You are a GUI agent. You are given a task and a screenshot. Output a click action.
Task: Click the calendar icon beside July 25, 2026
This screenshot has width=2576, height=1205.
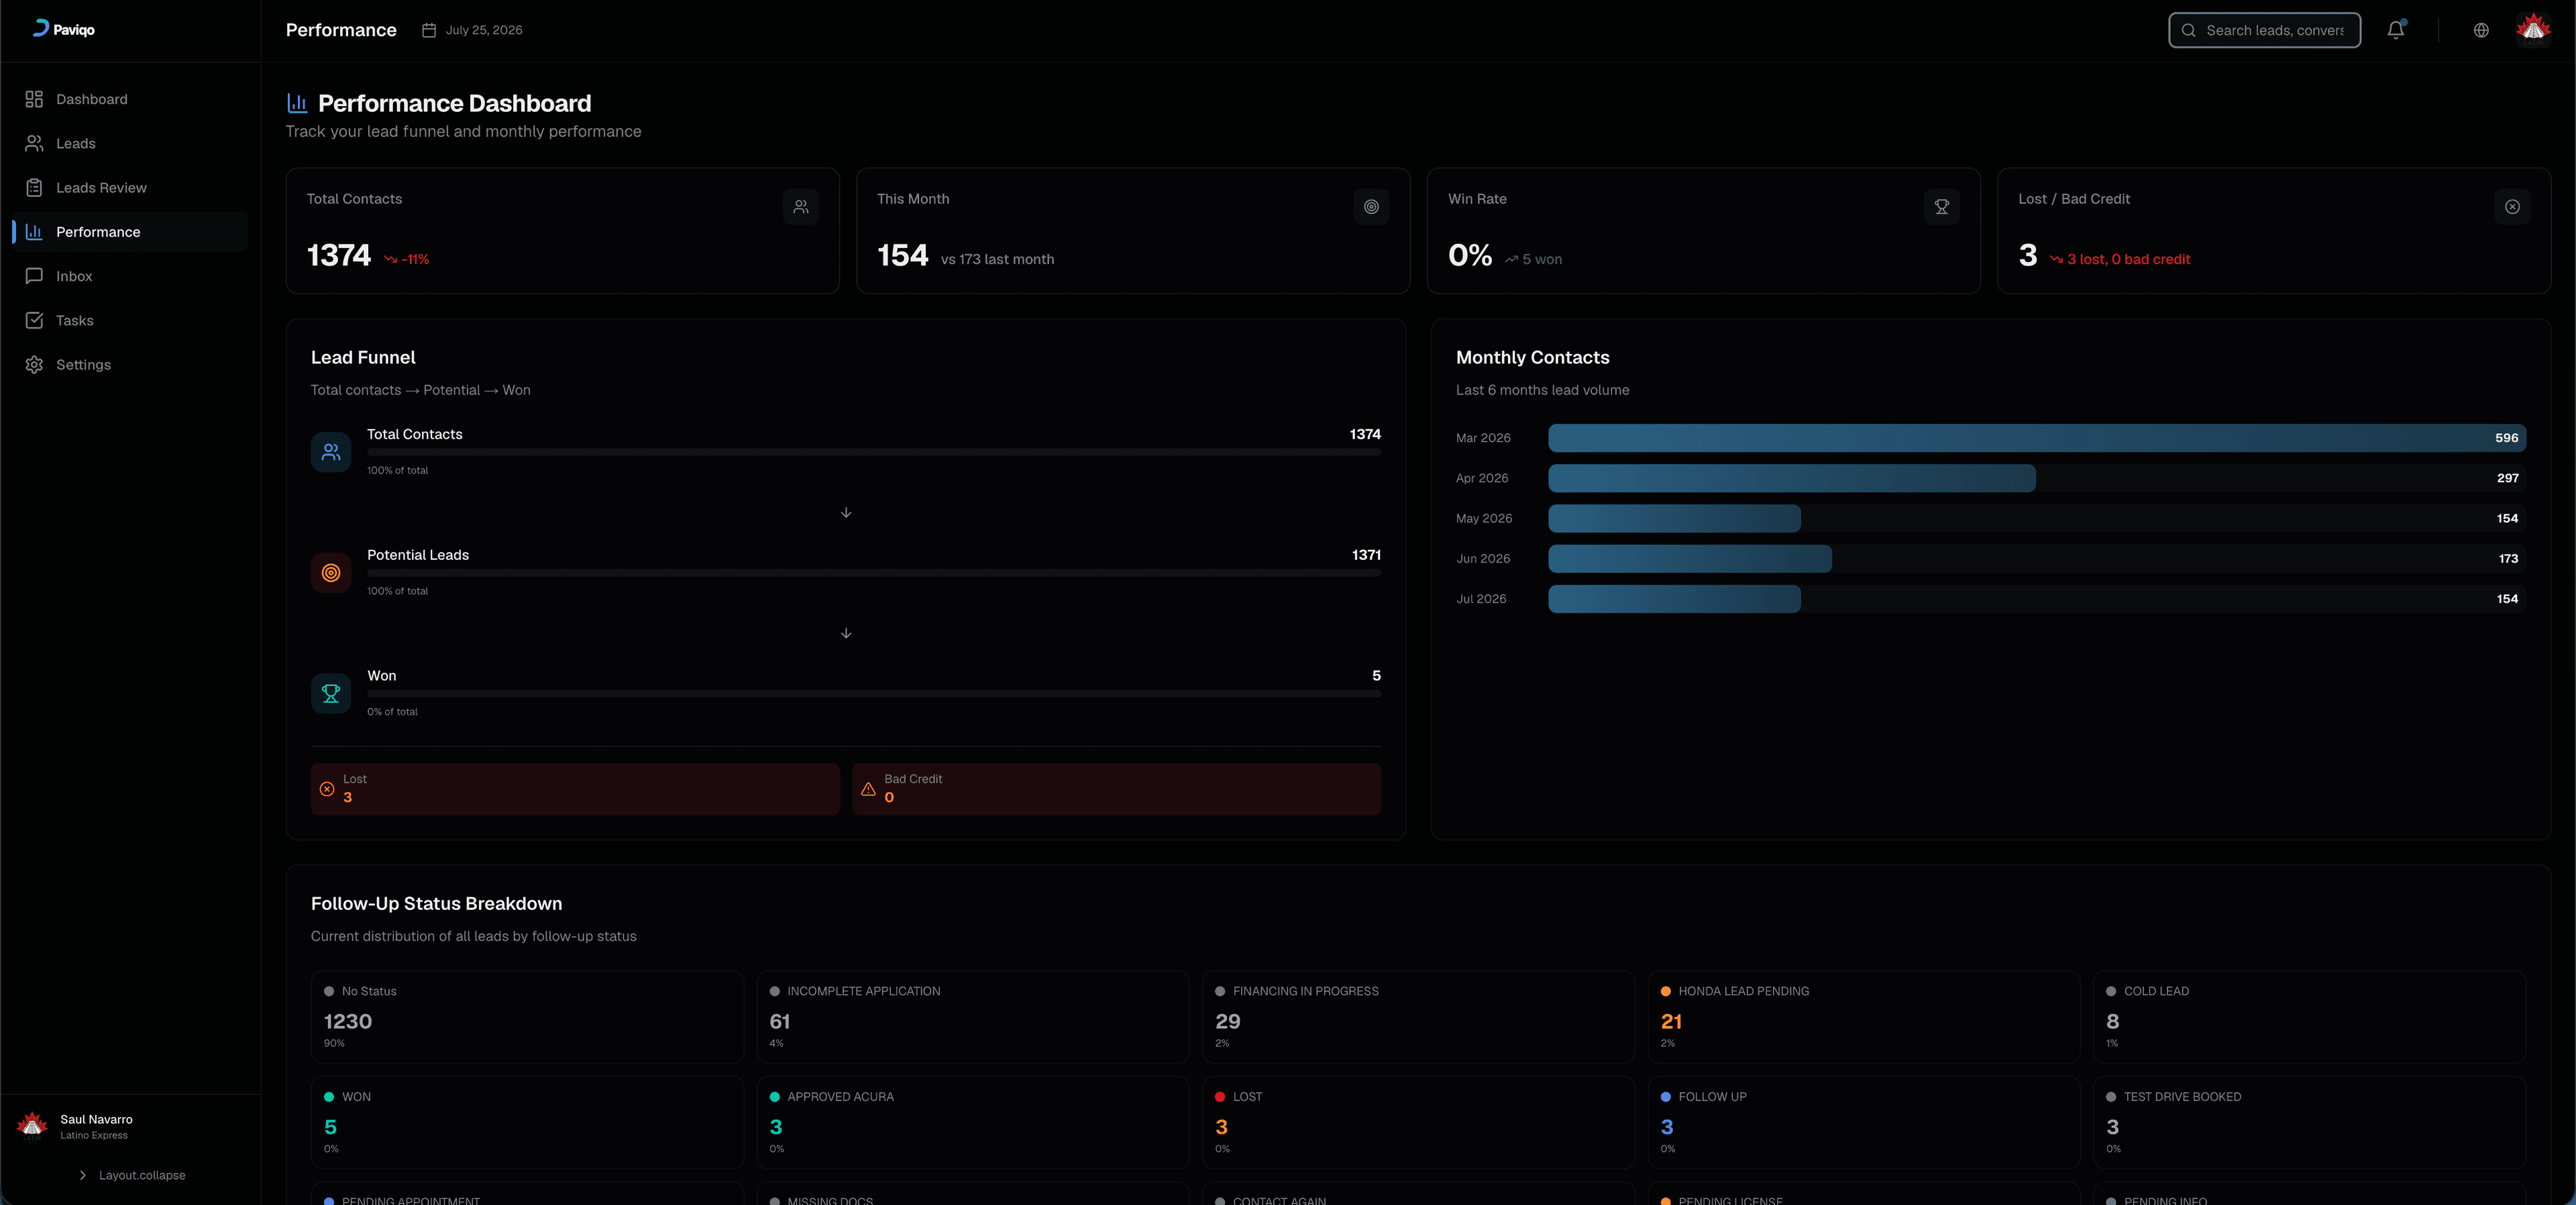(429, 30)
